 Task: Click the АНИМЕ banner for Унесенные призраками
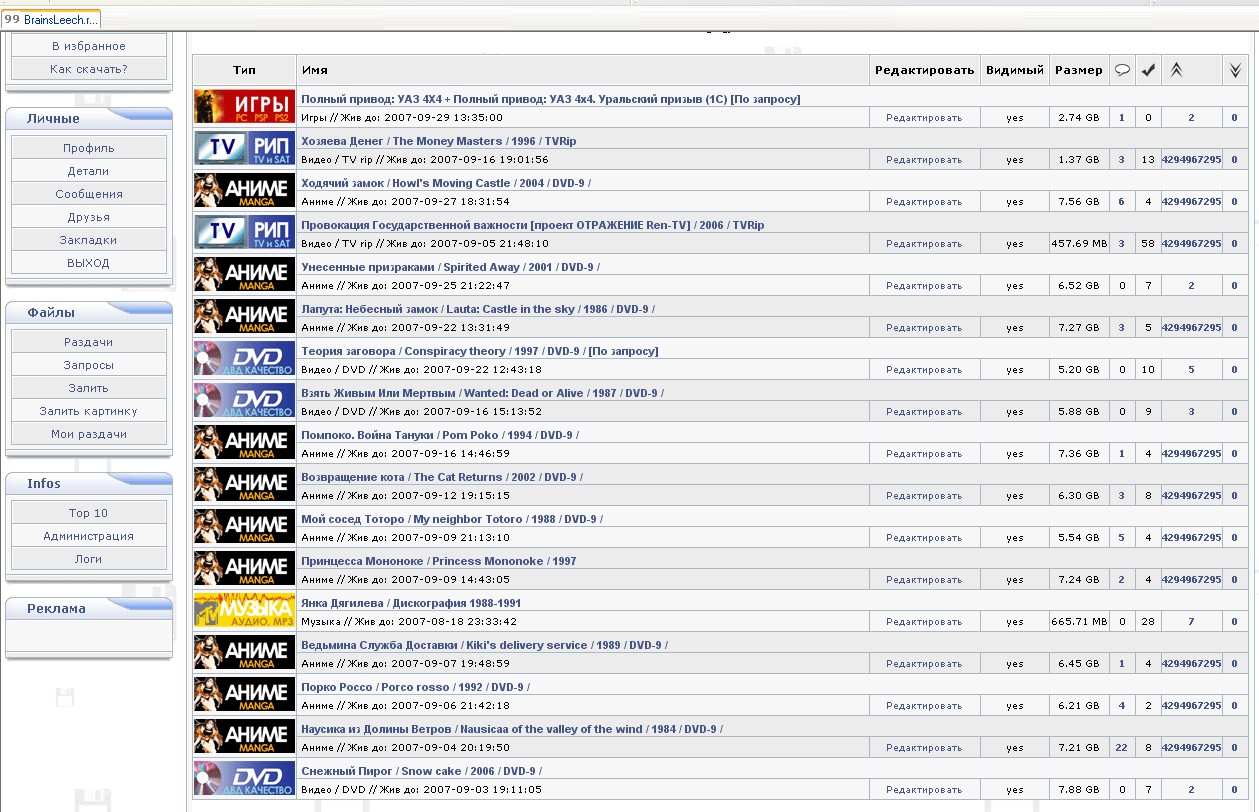pos(245,275)
